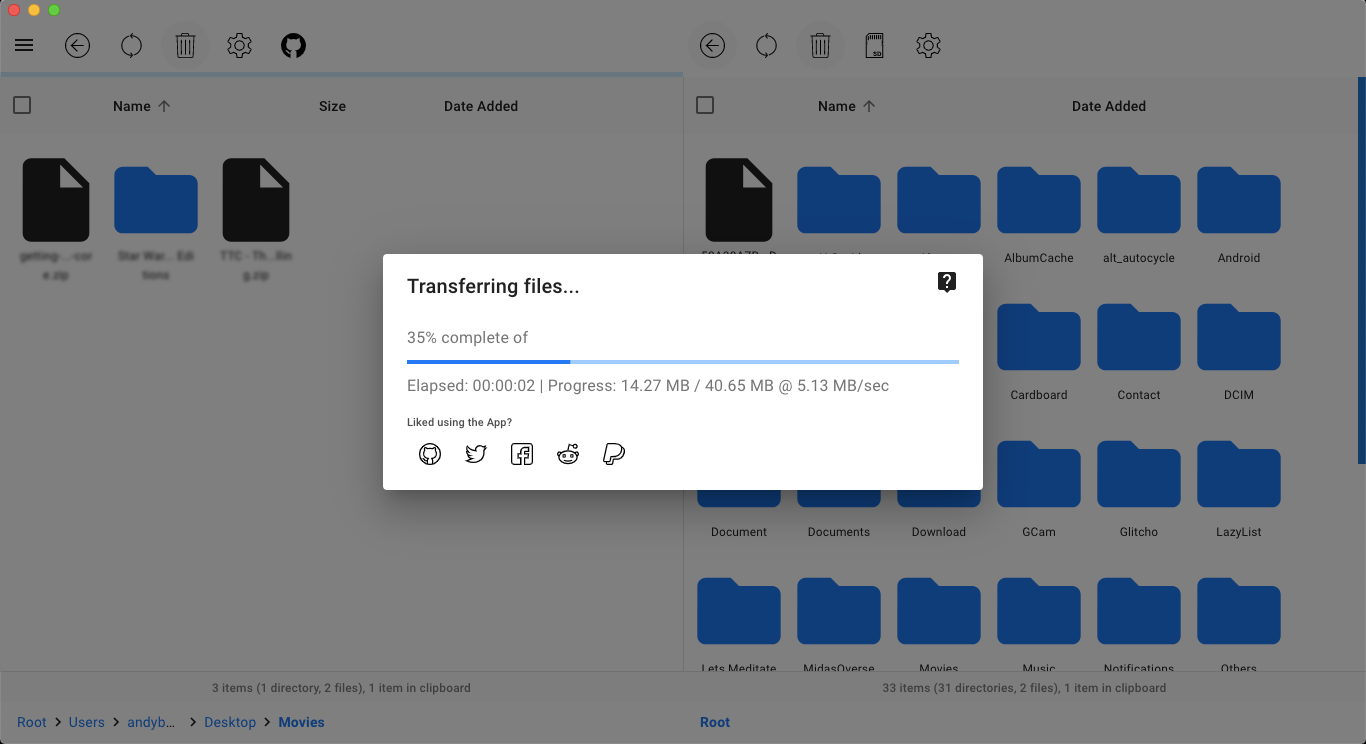Navigate to Desktop in the breadcrumb path
Screen dimensions: 1366x744
[230, 722]
